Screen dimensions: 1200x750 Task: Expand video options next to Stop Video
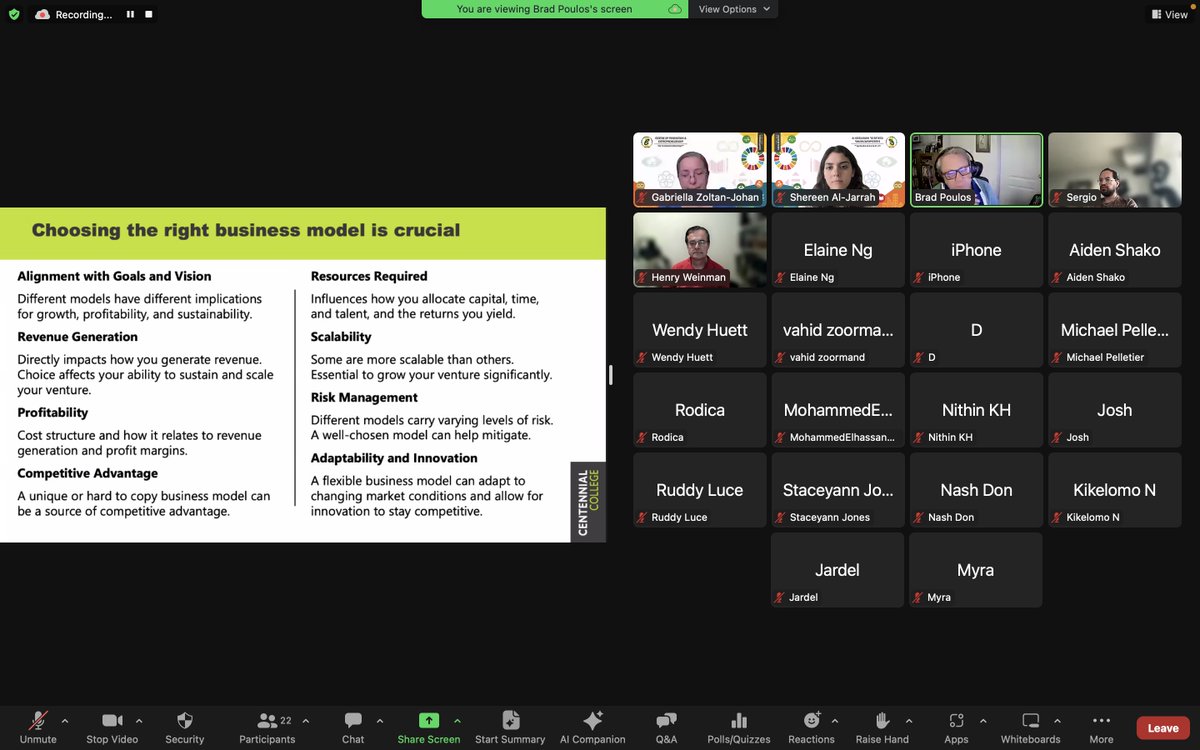point(139,720)
